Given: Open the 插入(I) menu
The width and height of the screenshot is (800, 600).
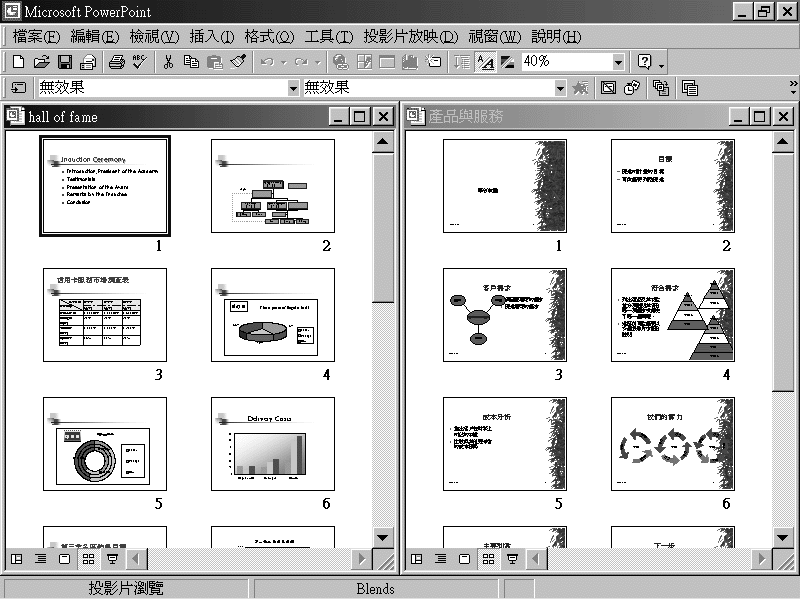Looking at the screenshot, I should [212, 36].
